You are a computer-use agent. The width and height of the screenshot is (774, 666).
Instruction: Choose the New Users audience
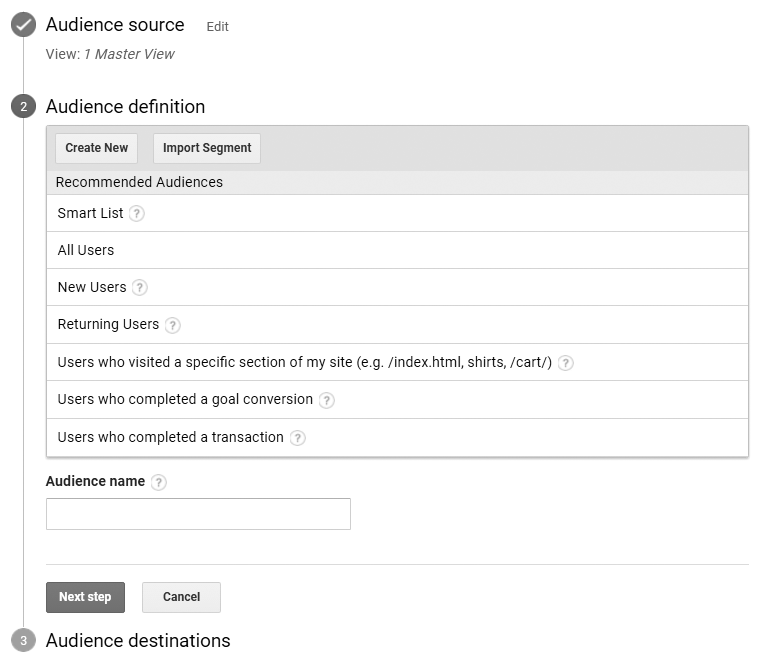coord(397,287)
